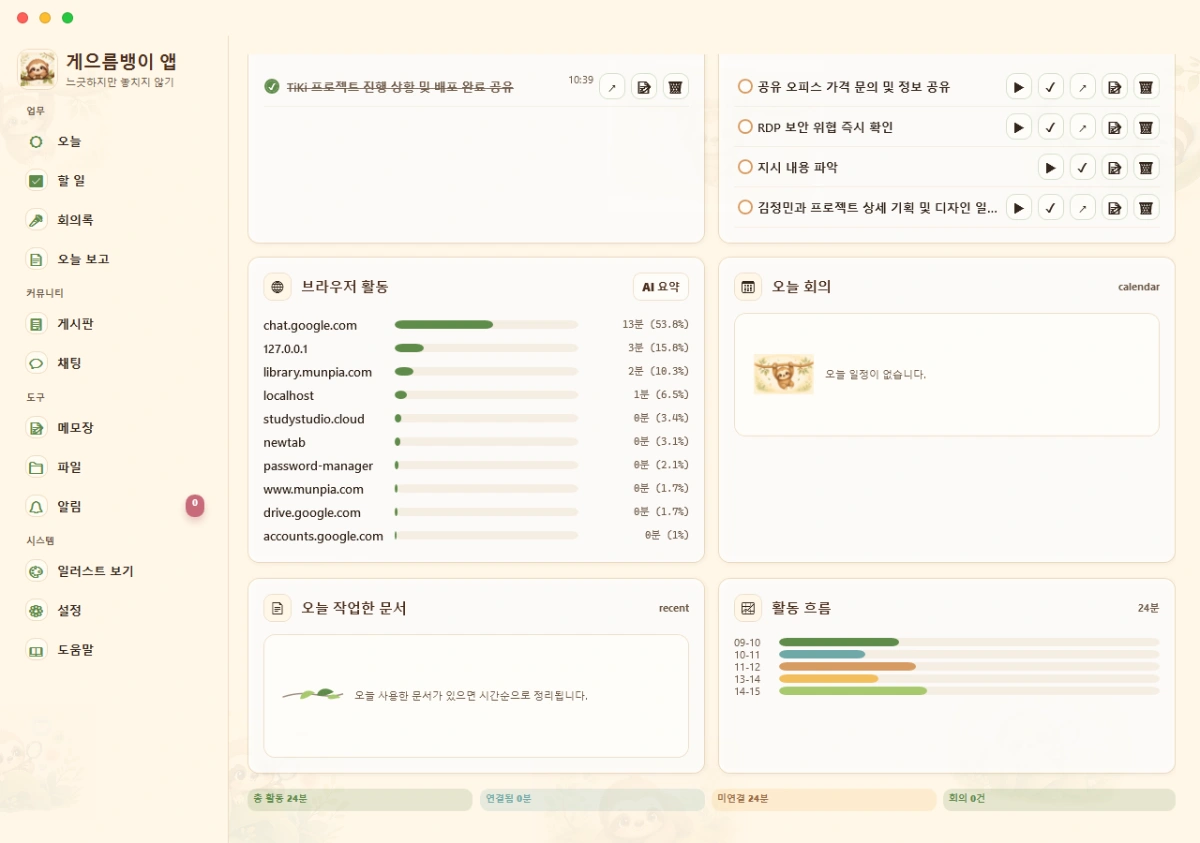
Task: Click the calendar icon beside 오늘 회의
Action: coord(748,287)
